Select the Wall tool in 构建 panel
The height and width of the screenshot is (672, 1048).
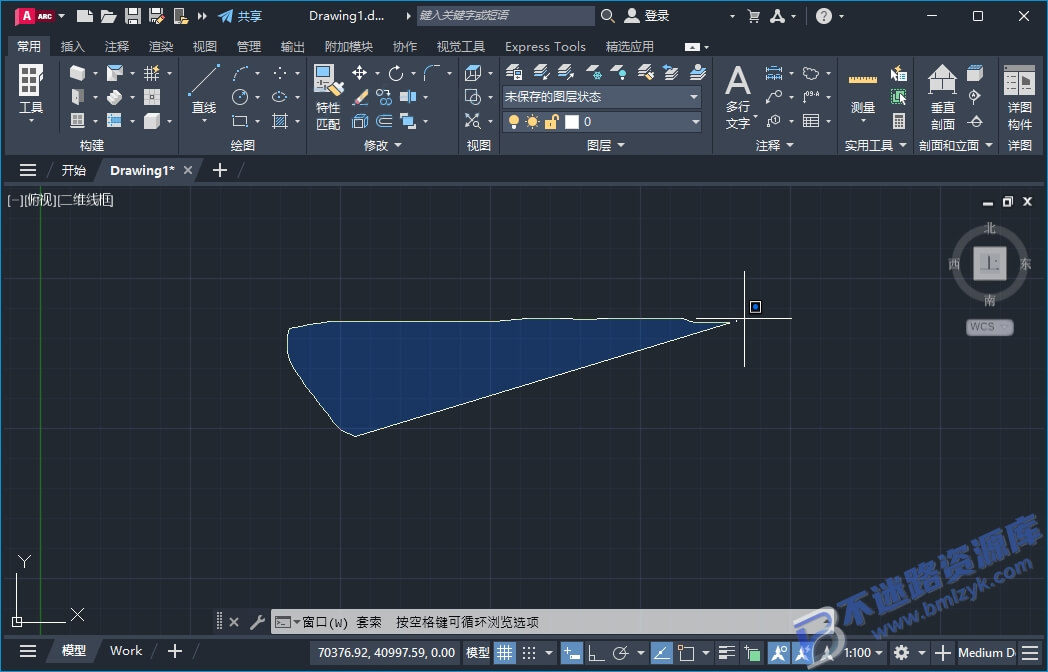[x=78, y=72]
